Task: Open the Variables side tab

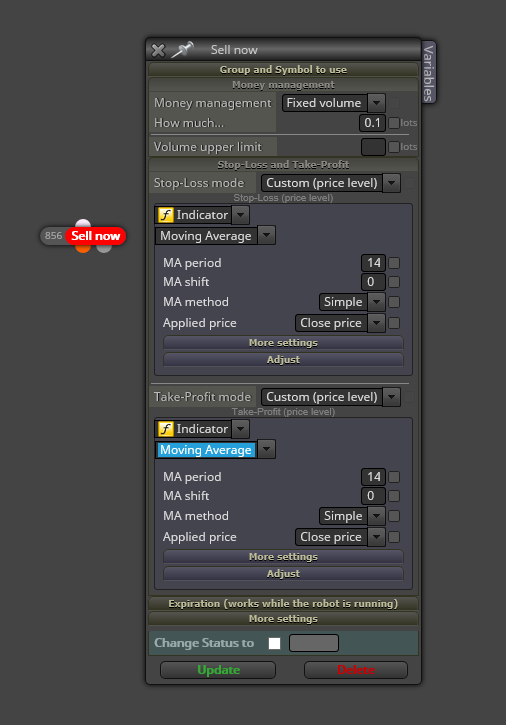Action: (x=429, y=73)
